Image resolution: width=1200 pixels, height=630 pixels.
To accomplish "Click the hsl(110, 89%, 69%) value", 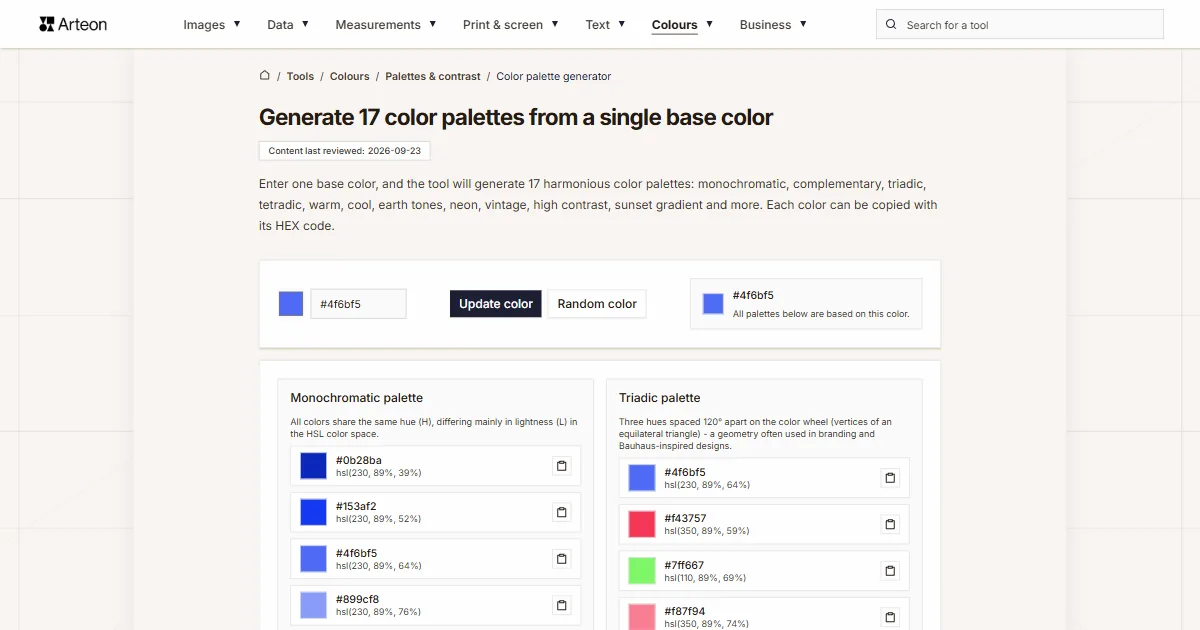I will click(705, 578).
